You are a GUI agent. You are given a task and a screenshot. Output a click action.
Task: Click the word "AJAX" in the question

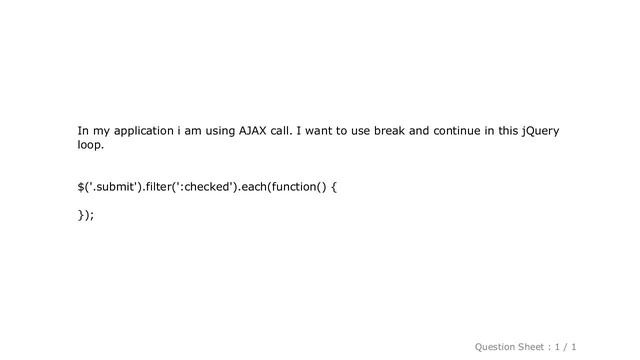(252, 131)
